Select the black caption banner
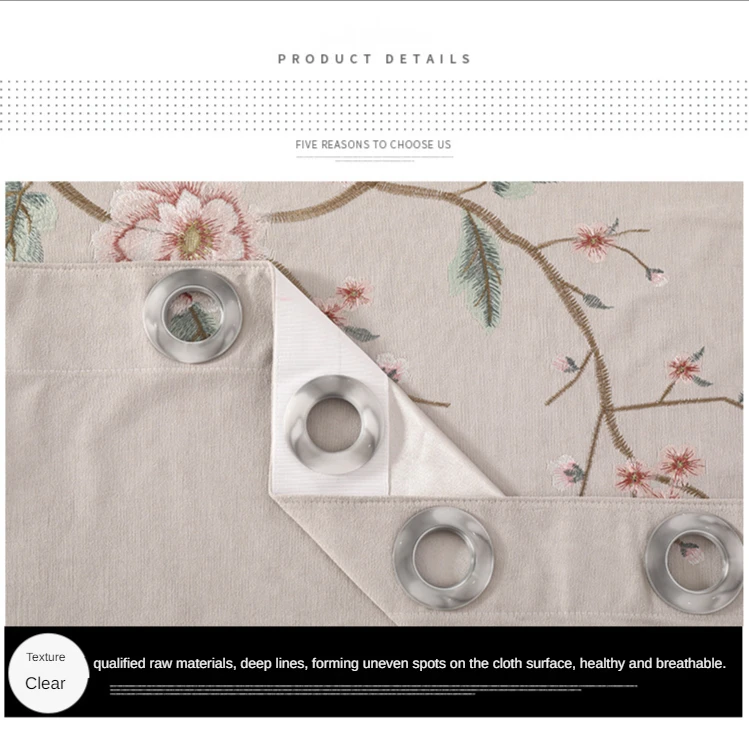Screen dimensions: 749x732 click(x=374, y=672)
